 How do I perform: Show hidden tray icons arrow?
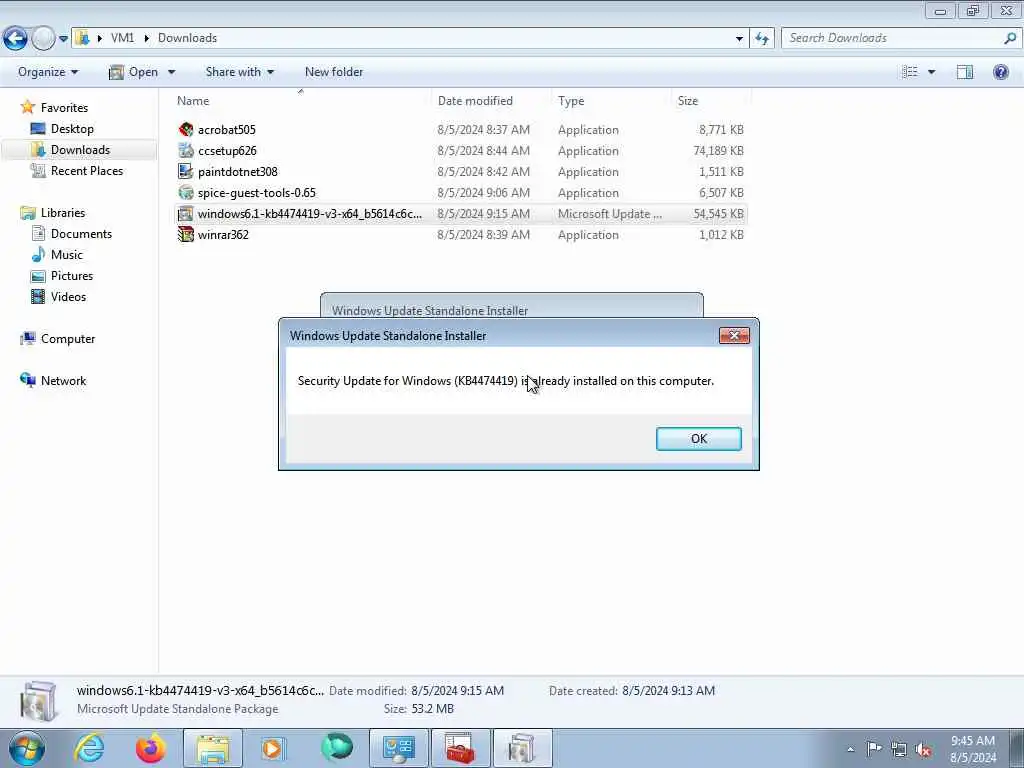pos(850,749)
